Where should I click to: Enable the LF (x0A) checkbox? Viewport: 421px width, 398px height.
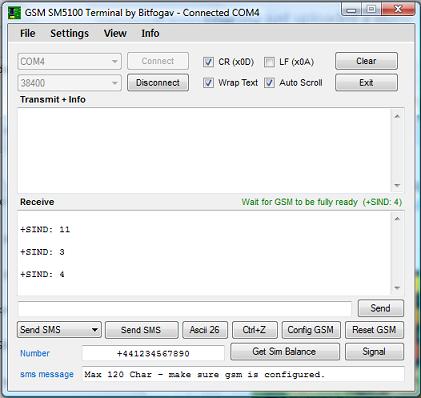point(269,62)
